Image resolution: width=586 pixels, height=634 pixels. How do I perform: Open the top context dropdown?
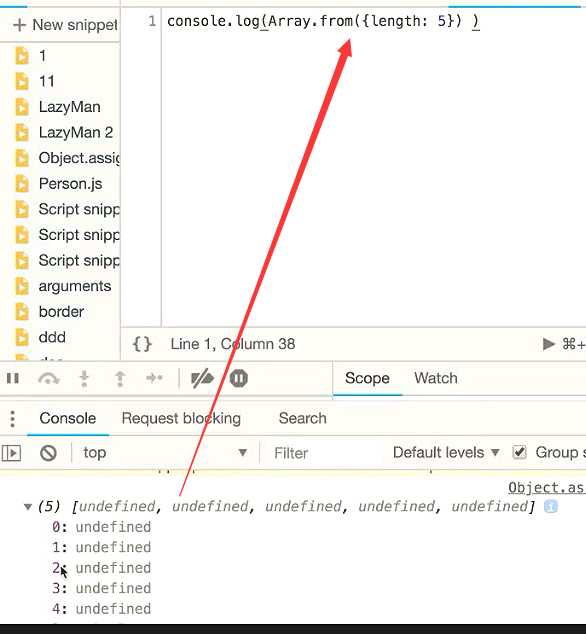tap(165, 453)
